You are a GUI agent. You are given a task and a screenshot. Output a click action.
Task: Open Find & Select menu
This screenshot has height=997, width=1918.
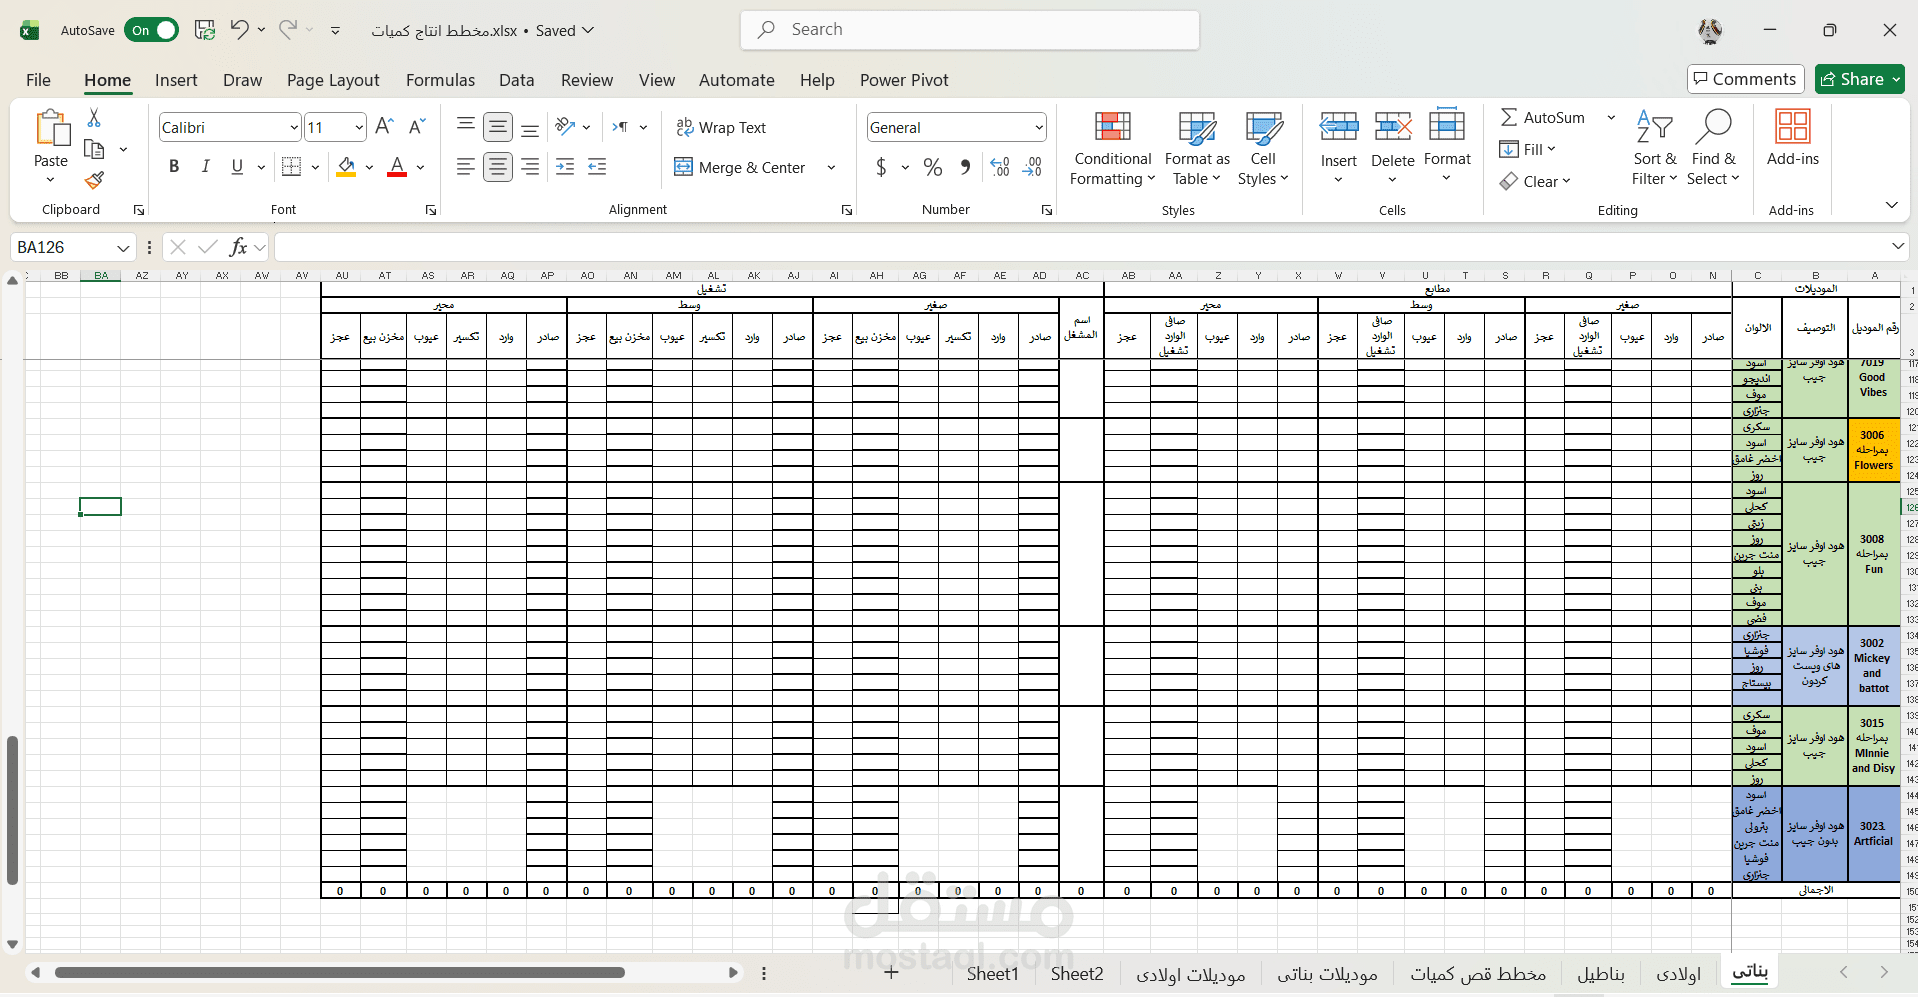[x=1713, y=148]
